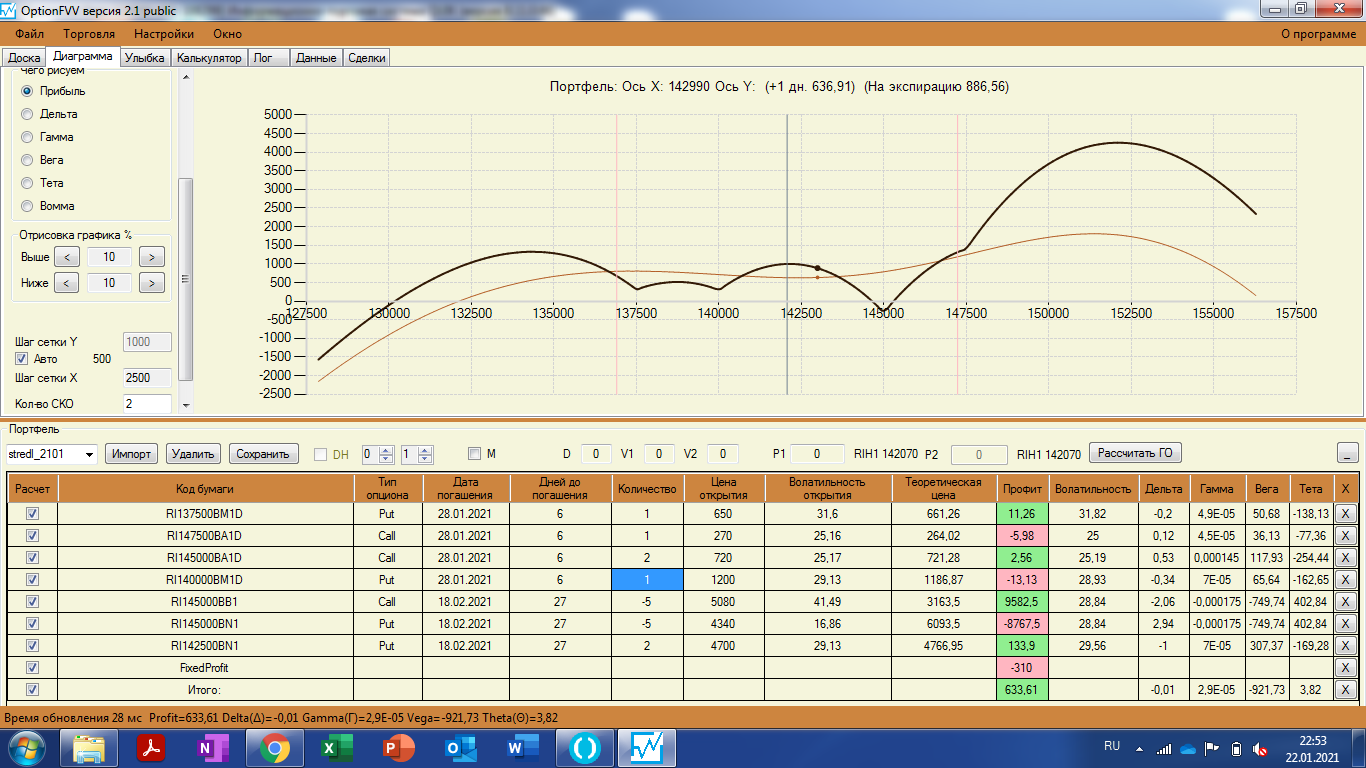Delete the RI140000BM1D position using X
1366x768 pixels.
(x=1346, y=579)
